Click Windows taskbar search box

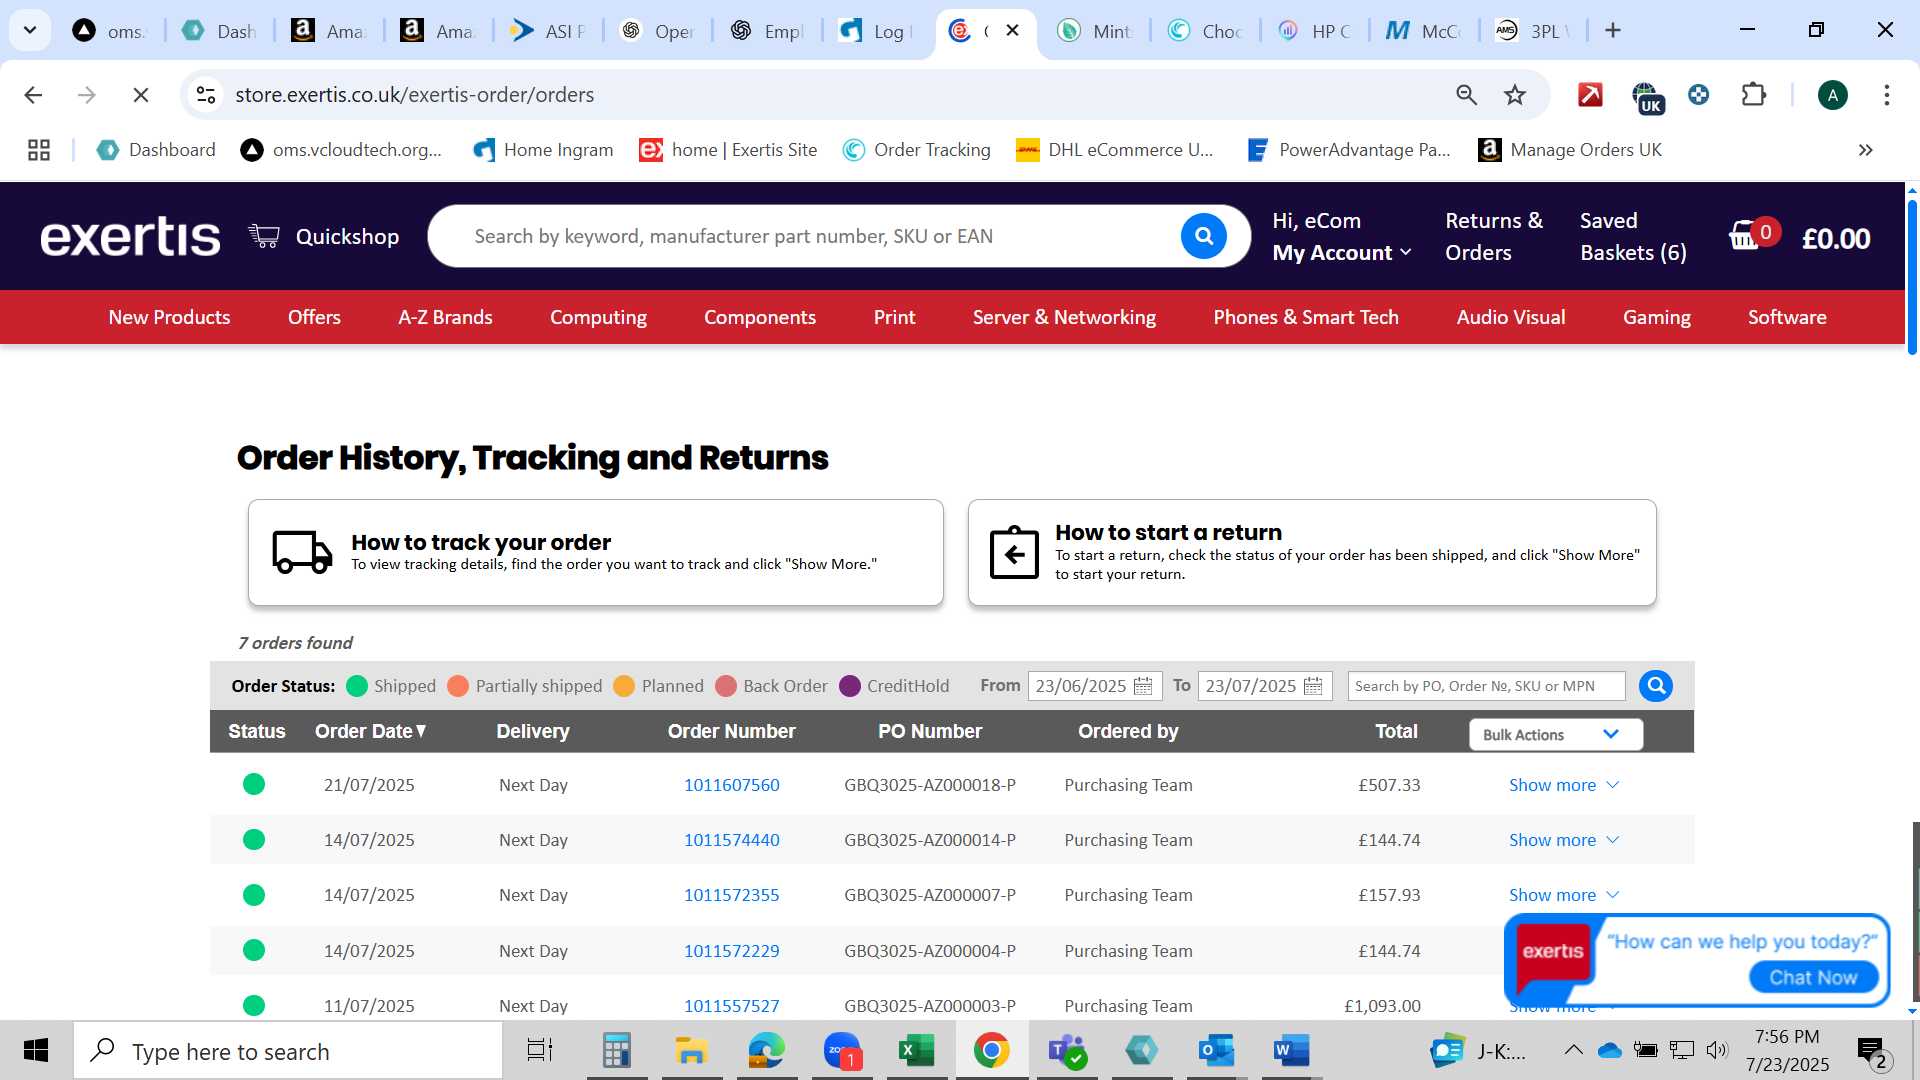click(288, 1050)
